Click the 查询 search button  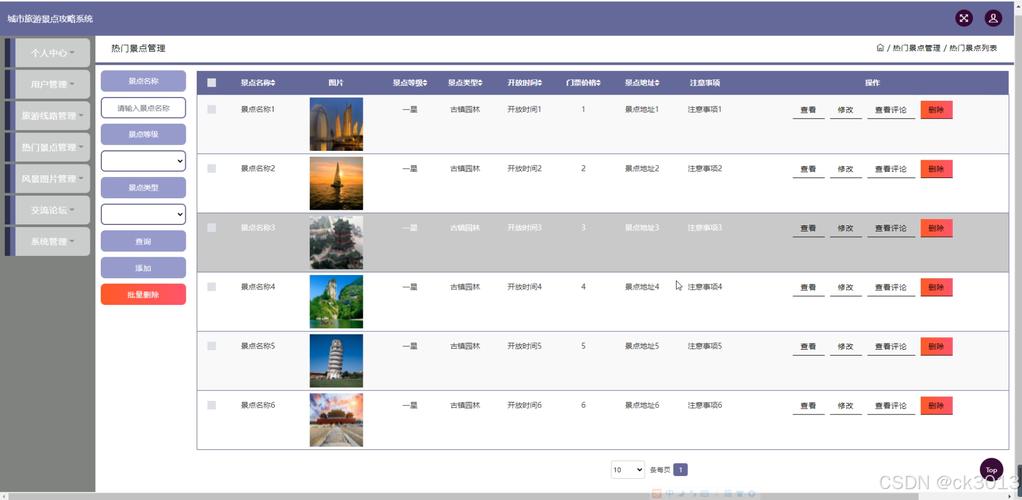pyautogui.click(x=143, y=241)
